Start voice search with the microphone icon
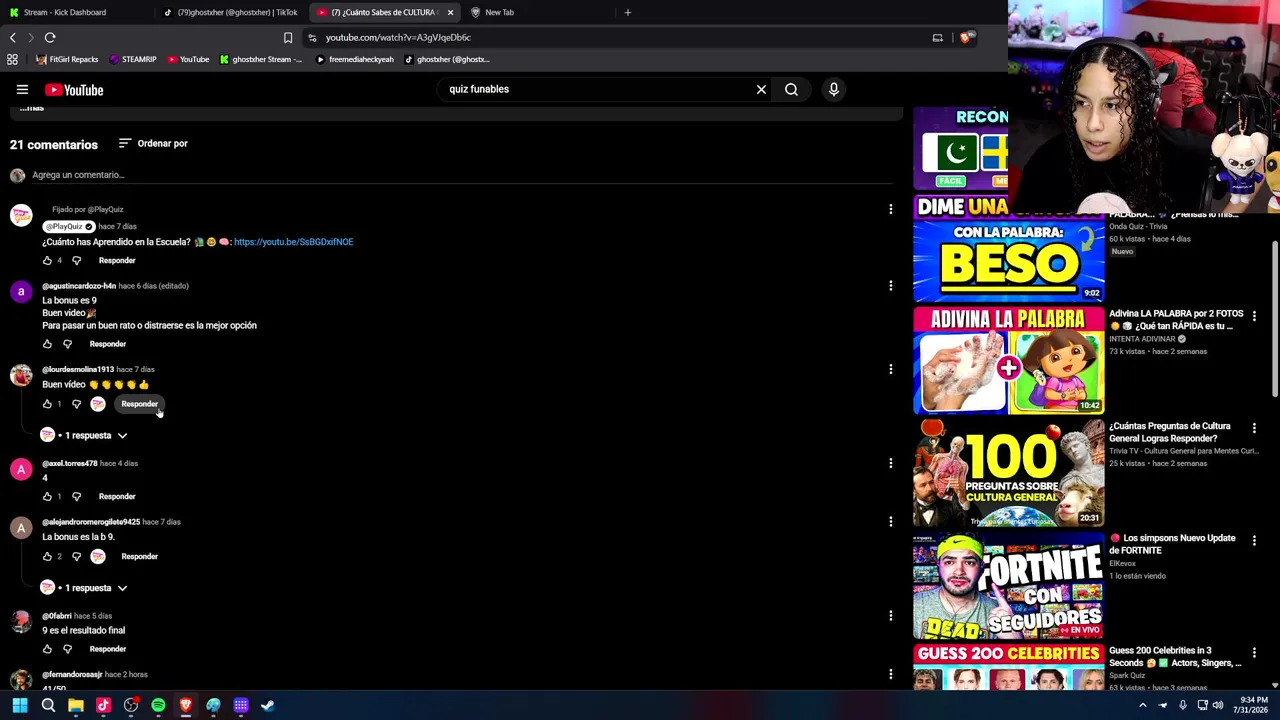The height and width of the screenshot is (720, 1280). pyautogui.click(x=833, y=89)
